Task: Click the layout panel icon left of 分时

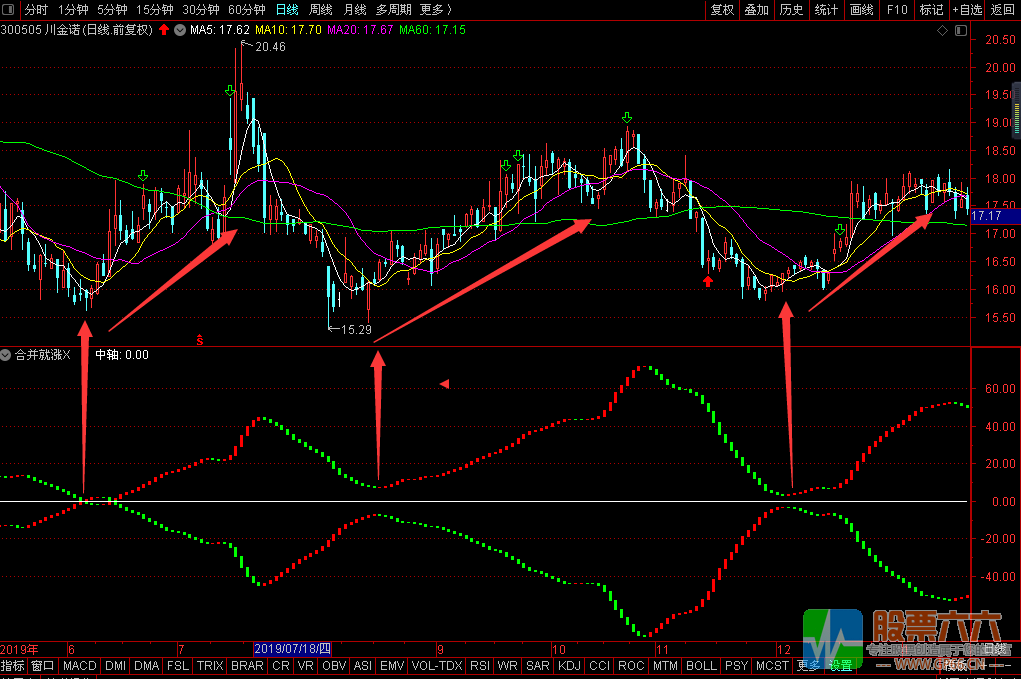Action: point(8,9)
